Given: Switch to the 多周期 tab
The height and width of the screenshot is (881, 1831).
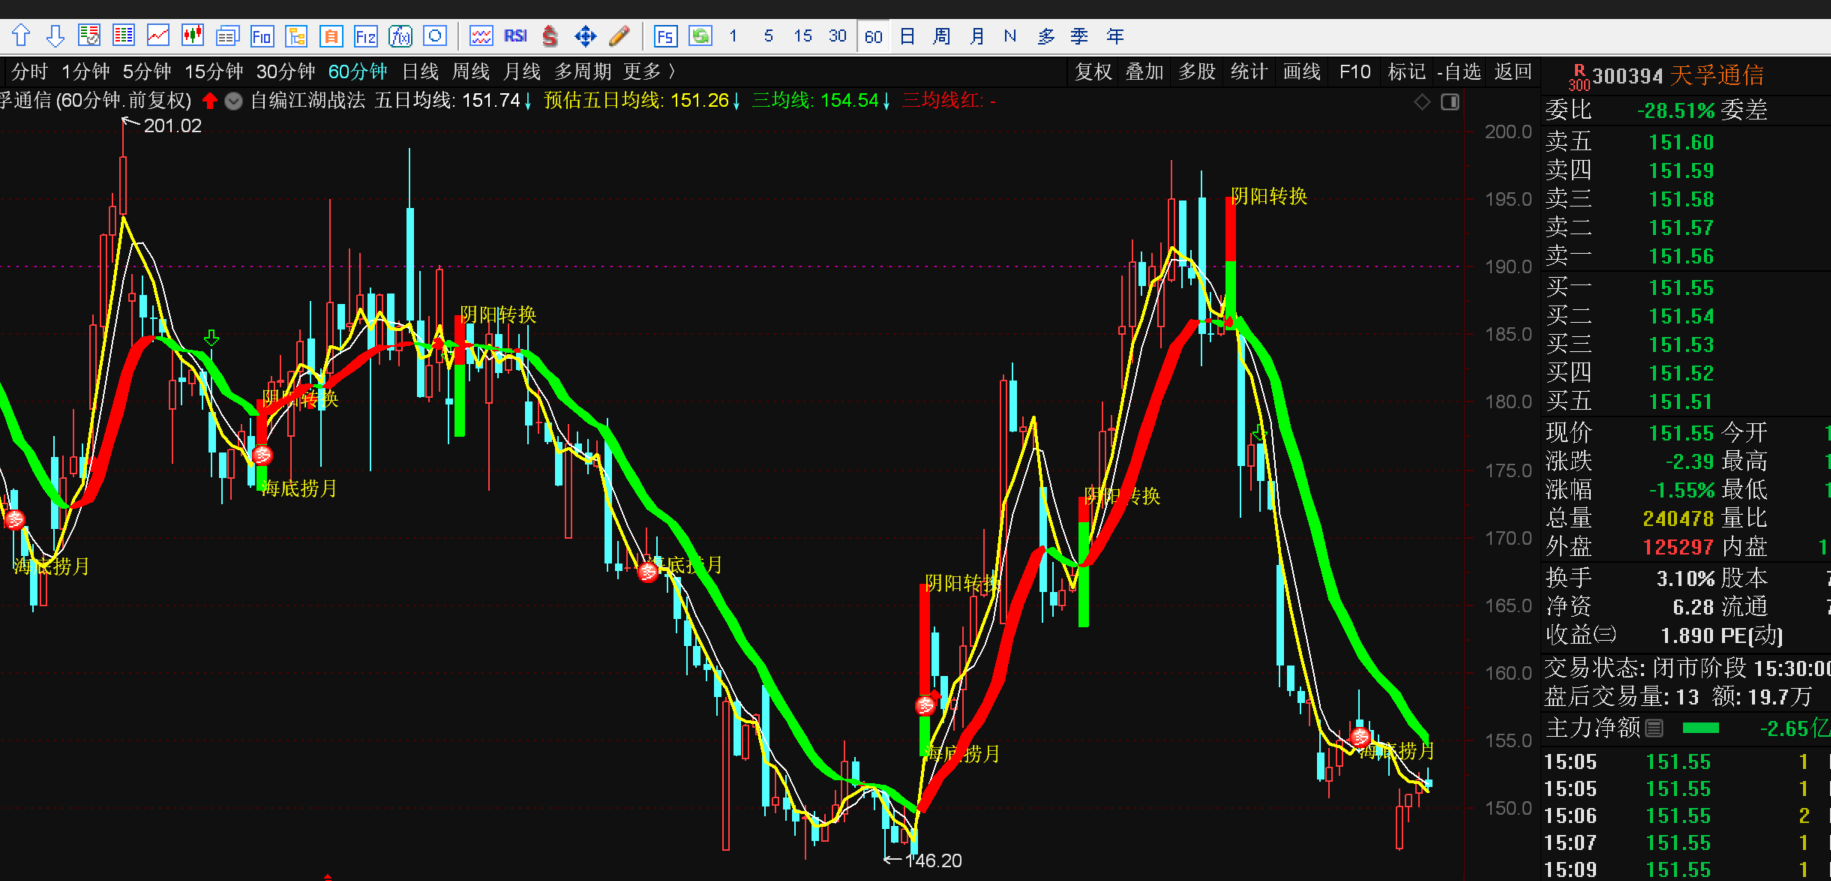Looking at the screenshot, I should (583, 72).
